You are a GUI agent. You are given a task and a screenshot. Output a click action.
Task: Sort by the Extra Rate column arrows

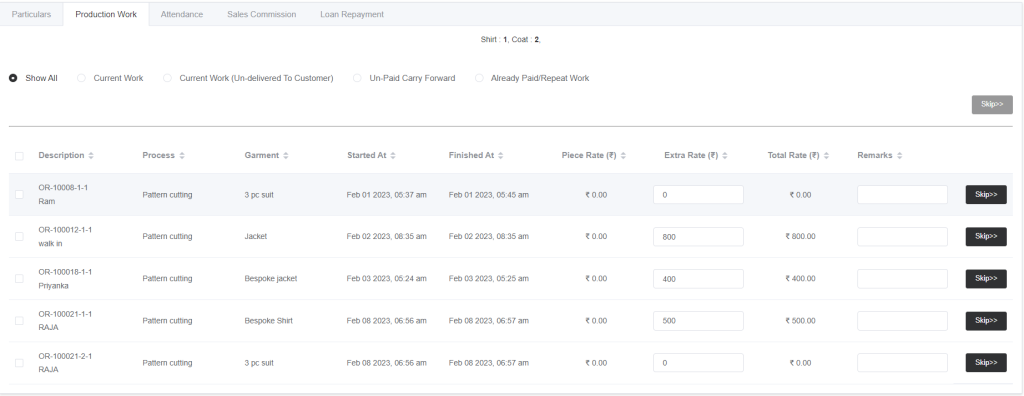click(725, 156)
